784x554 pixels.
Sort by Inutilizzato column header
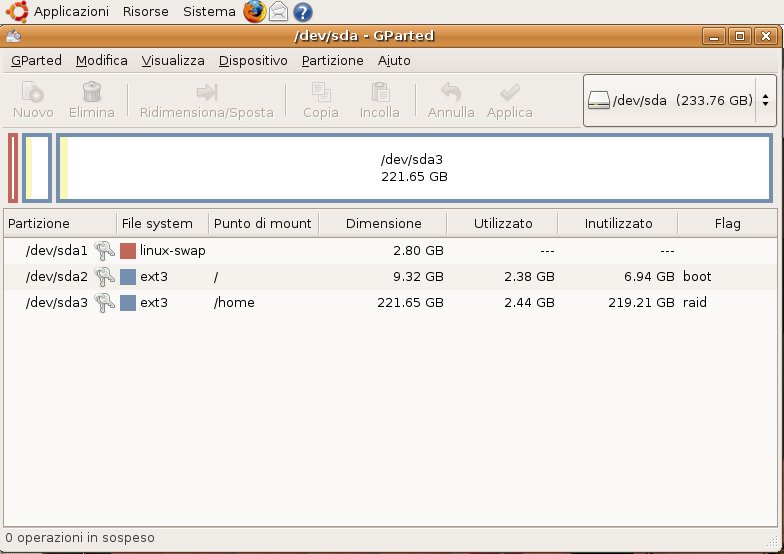click(618, 224)
